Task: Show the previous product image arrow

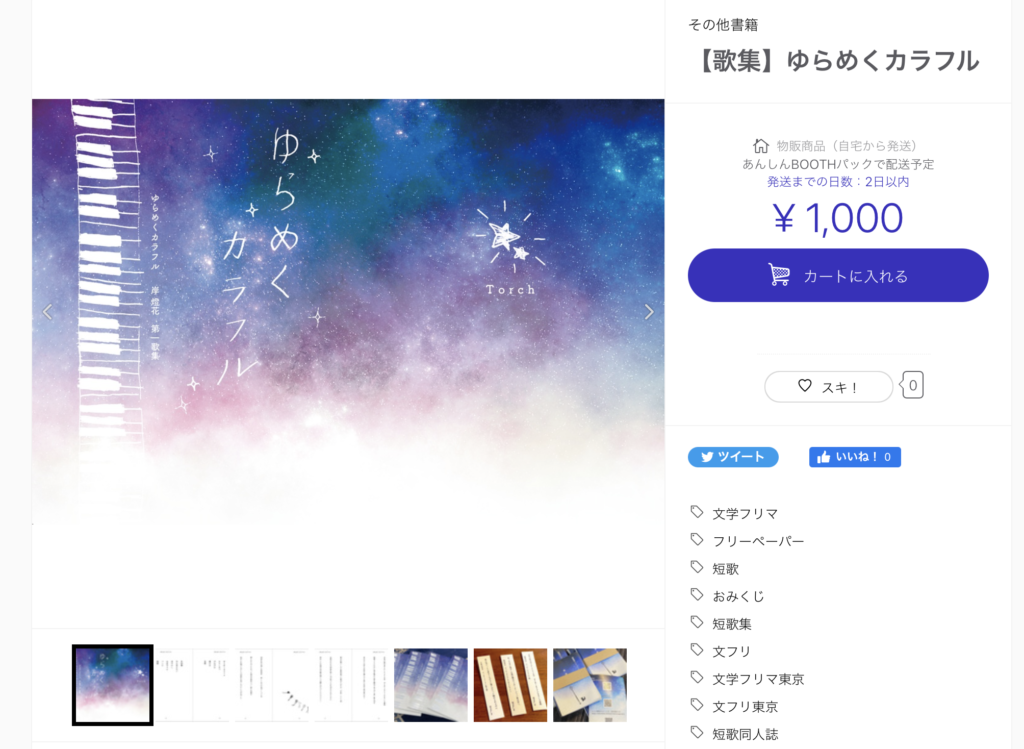Action: click(x=48, y=312)
